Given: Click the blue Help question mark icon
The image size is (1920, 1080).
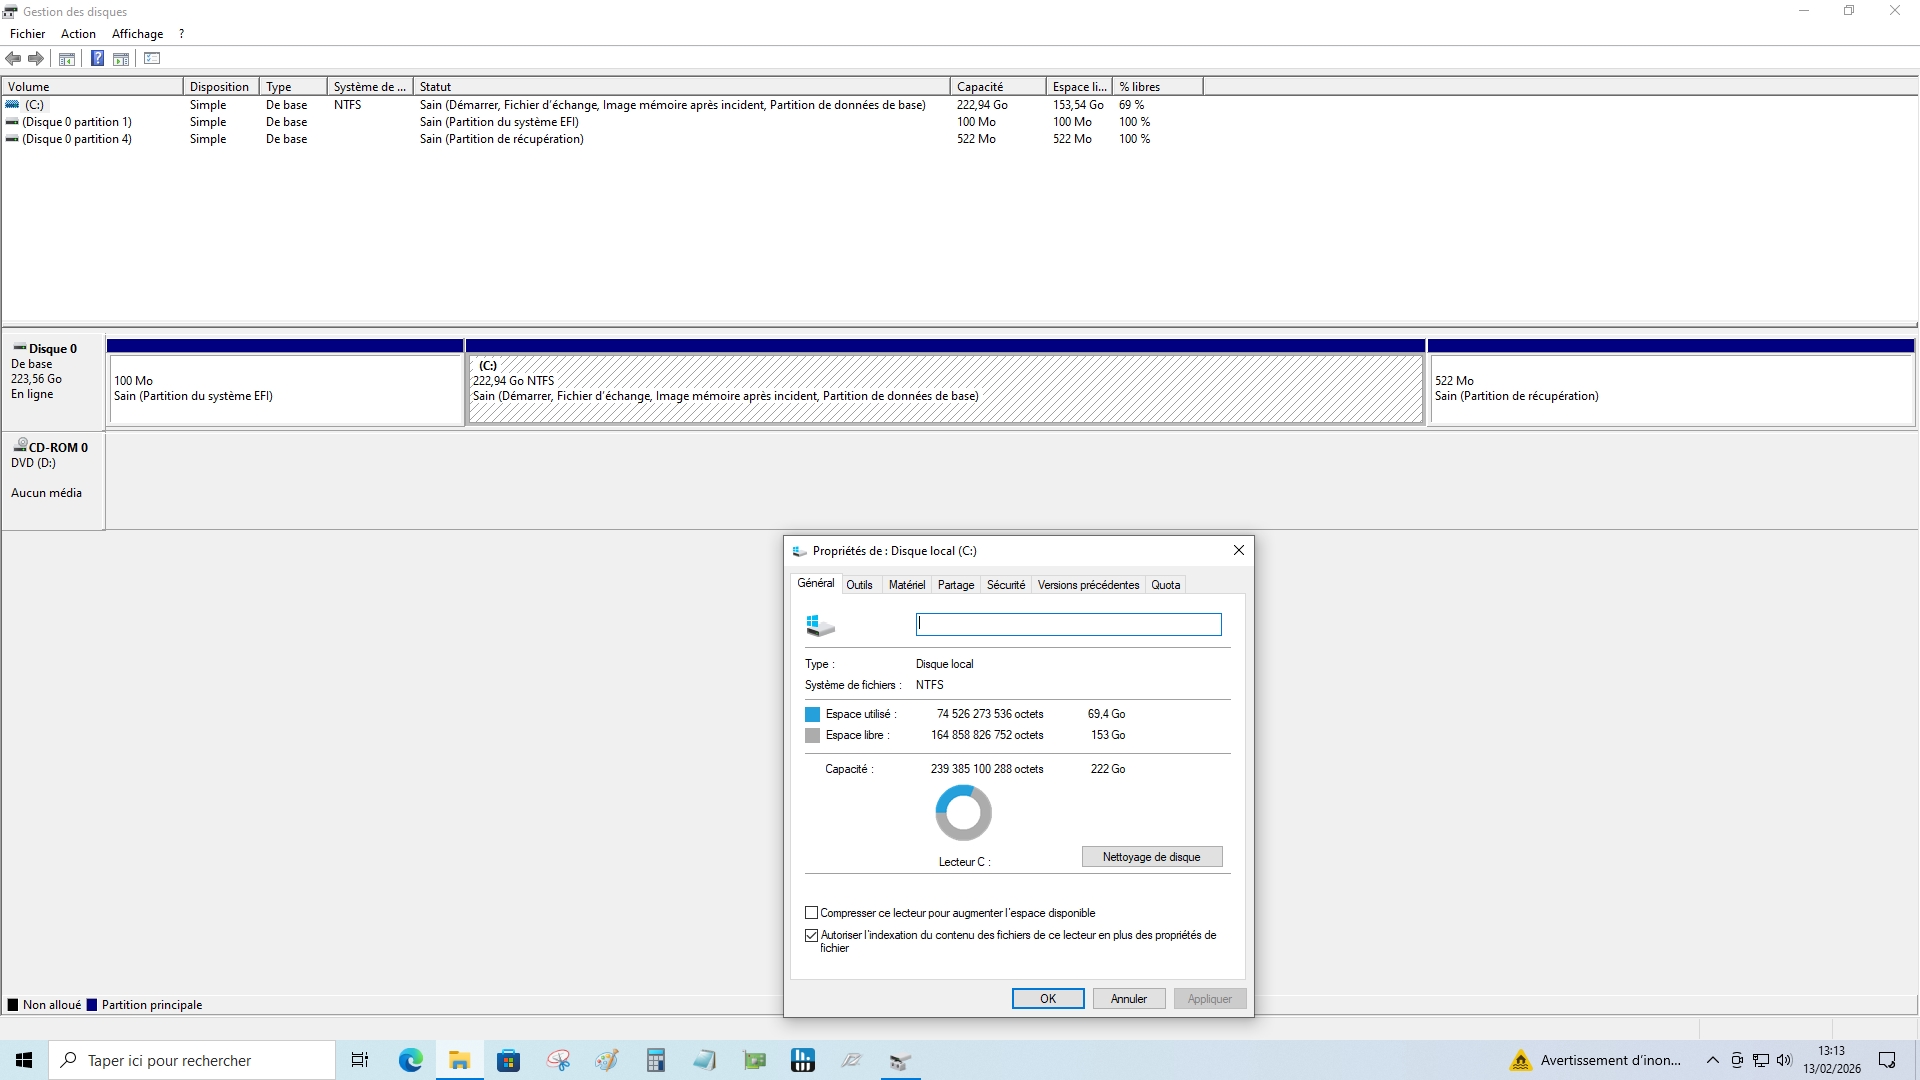Looking at the screenshot, I should point(97,59).
